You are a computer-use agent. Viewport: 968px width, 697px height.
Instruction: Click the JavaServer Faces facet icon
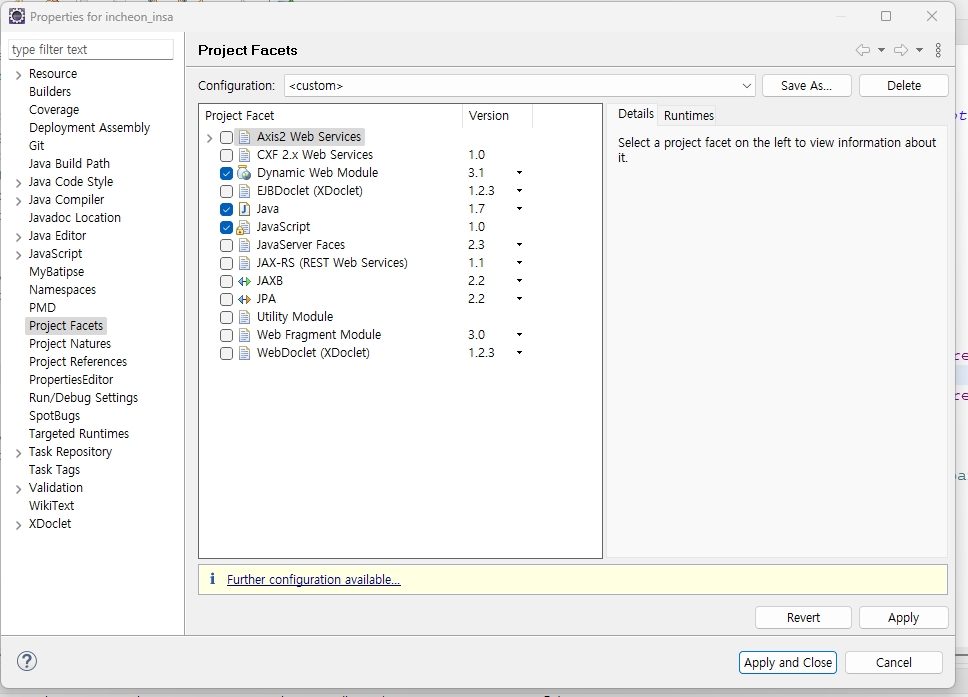[x=244, y=245]
